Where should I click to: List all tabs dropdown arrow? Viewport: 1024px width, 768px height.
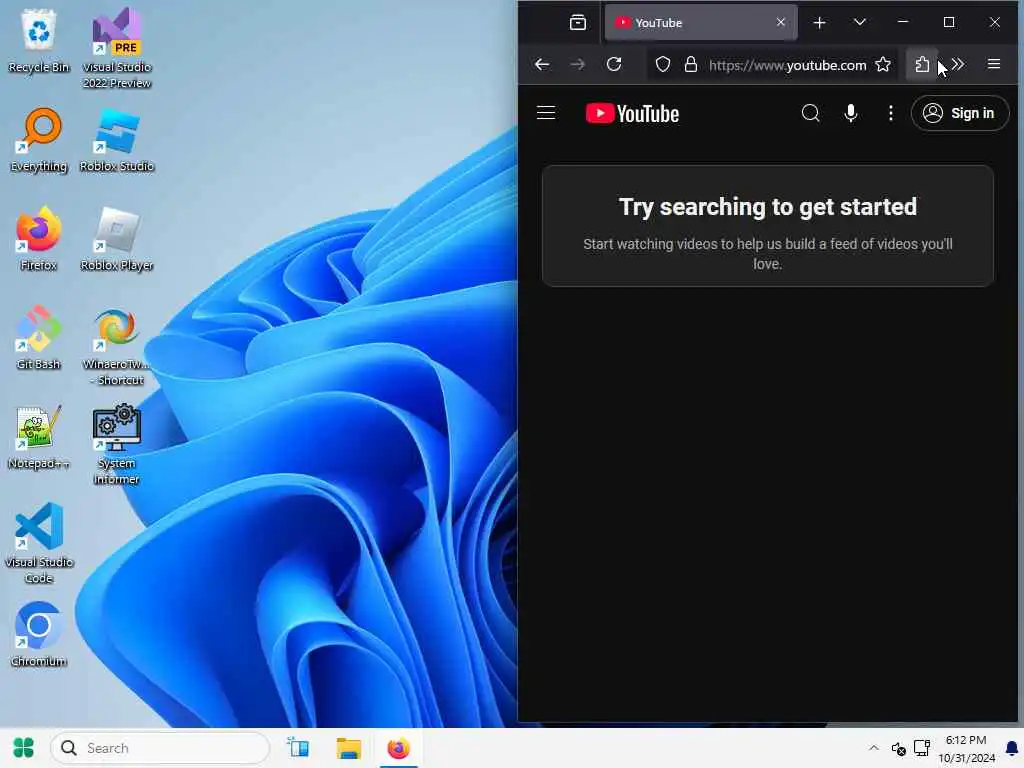coord(860,23)
